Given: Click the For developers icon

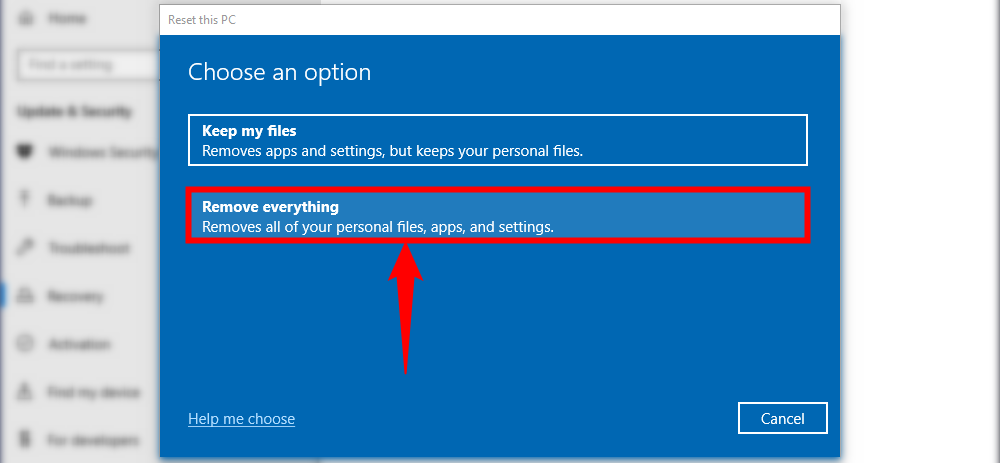Looking at the screenshot, I should point(24,441).
